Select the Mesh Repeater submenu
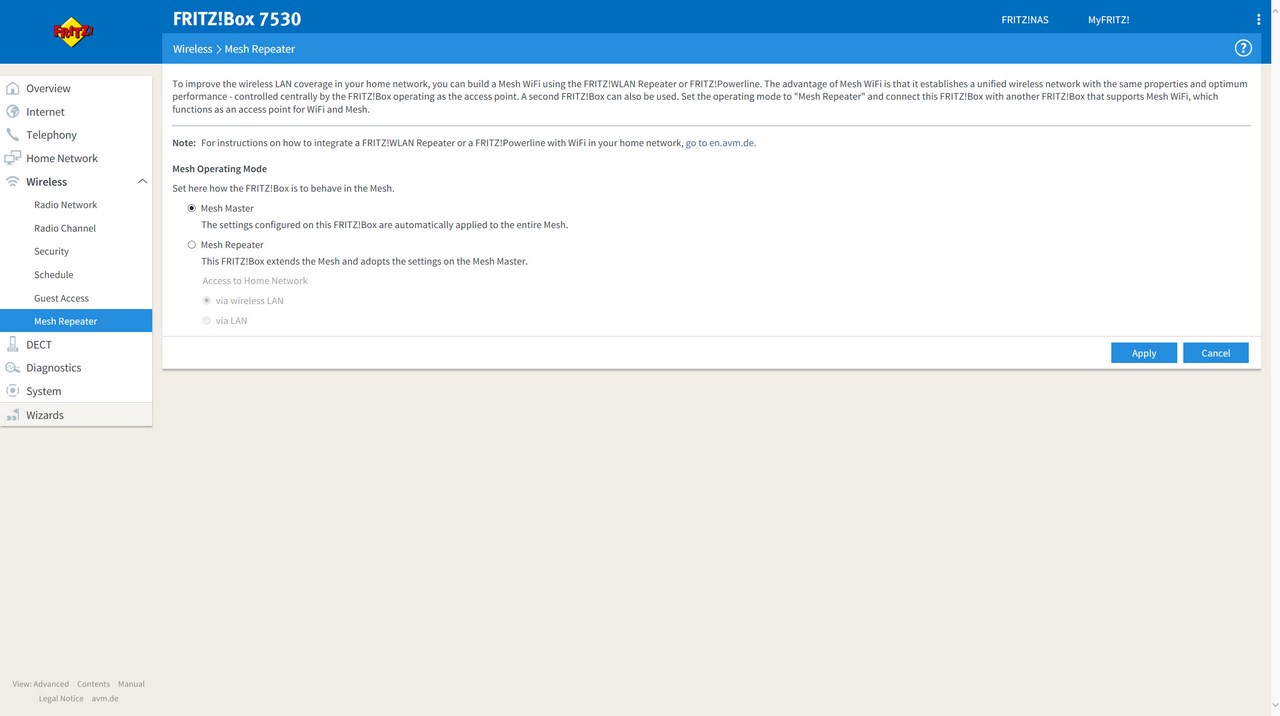The height and width of the screenshot is (716, 1280). [x=76, y=321]
